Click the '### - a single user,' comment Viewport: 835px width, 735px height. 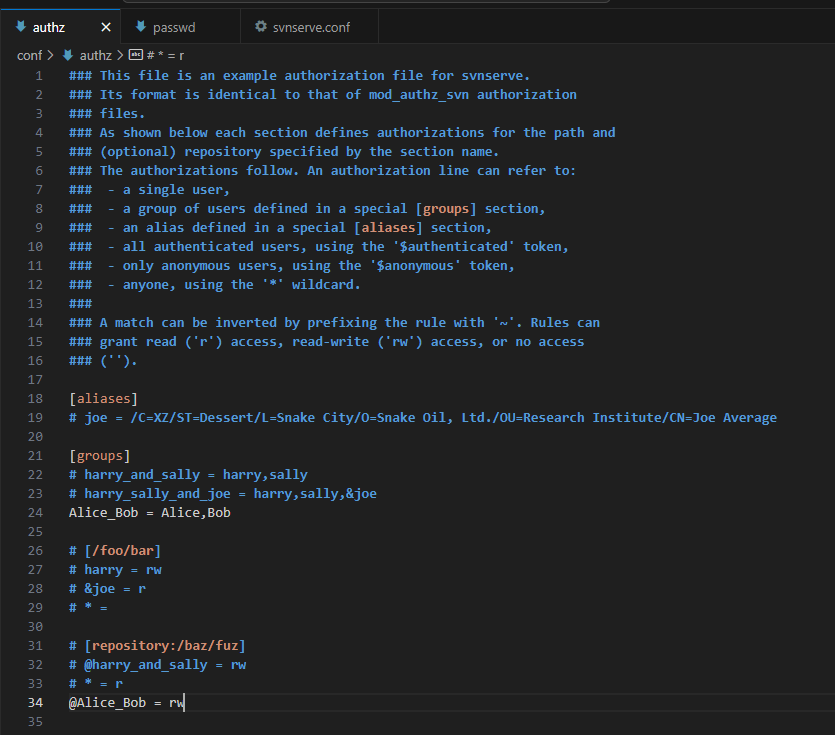(150, 190)
